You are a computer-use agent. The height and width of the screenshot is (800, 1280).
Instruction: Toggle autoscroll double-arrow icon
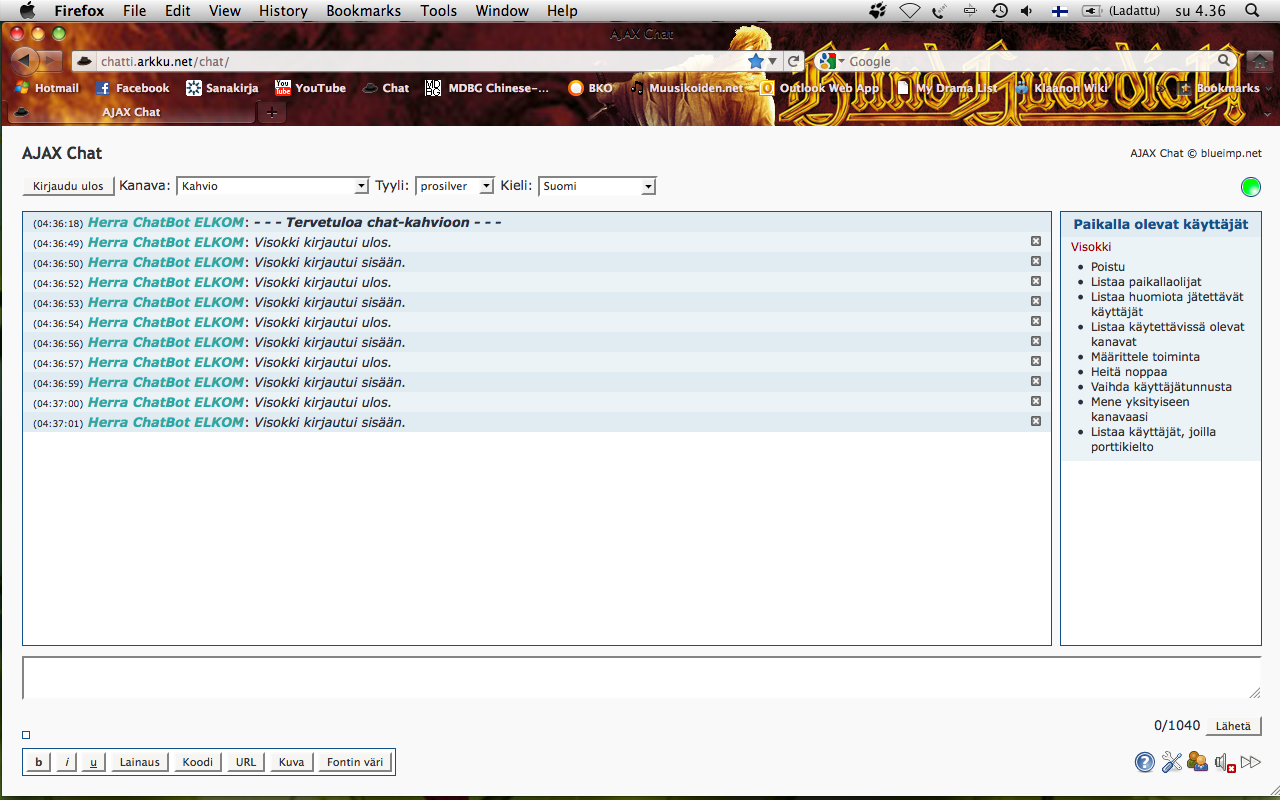[x=1251, y=763]
